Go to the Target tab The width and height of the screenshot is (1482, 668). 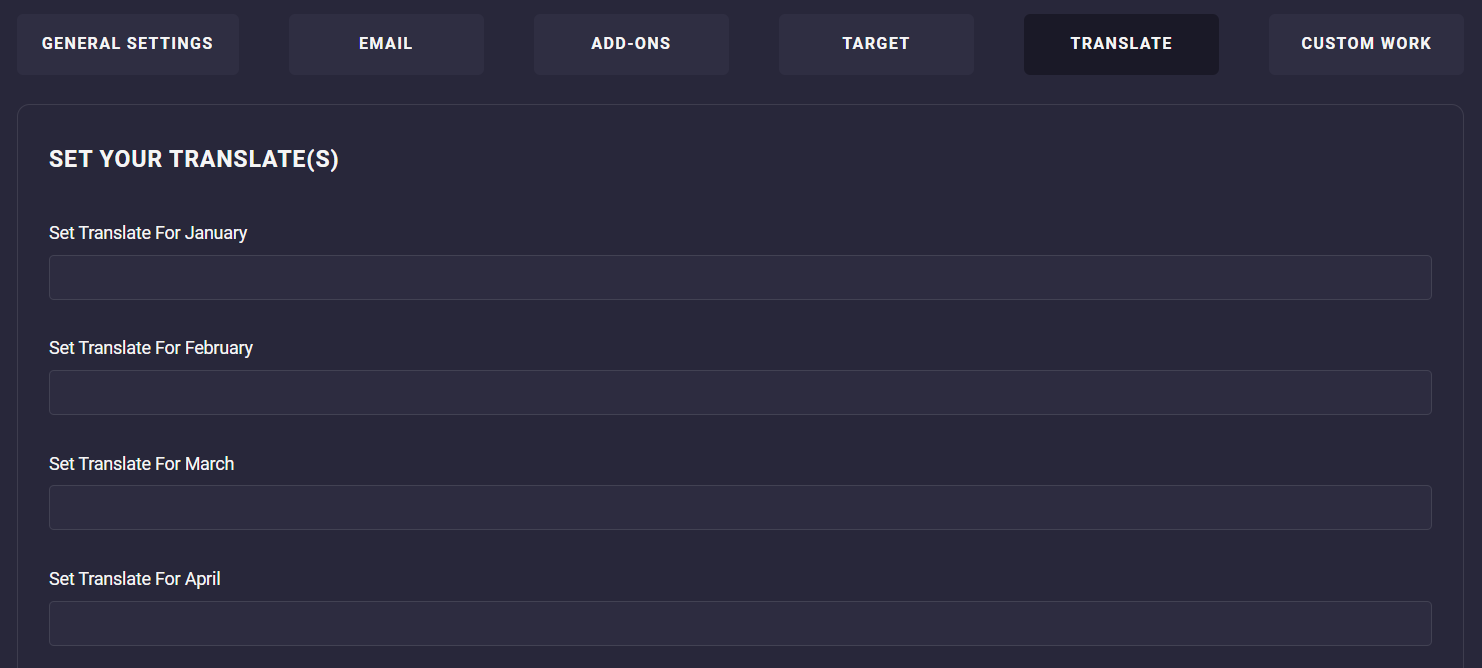click(876, 44)
